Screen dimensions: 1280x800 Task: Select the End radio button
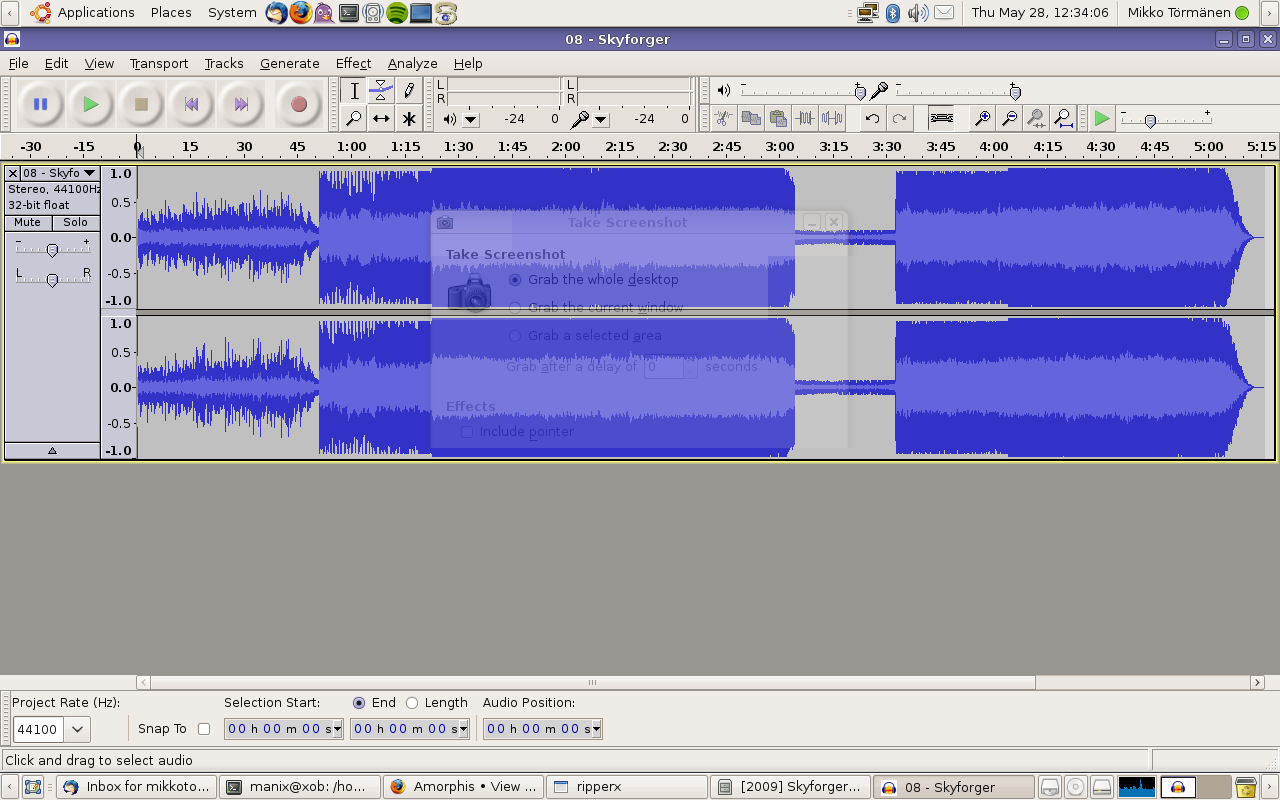click(x=359, y=703)
